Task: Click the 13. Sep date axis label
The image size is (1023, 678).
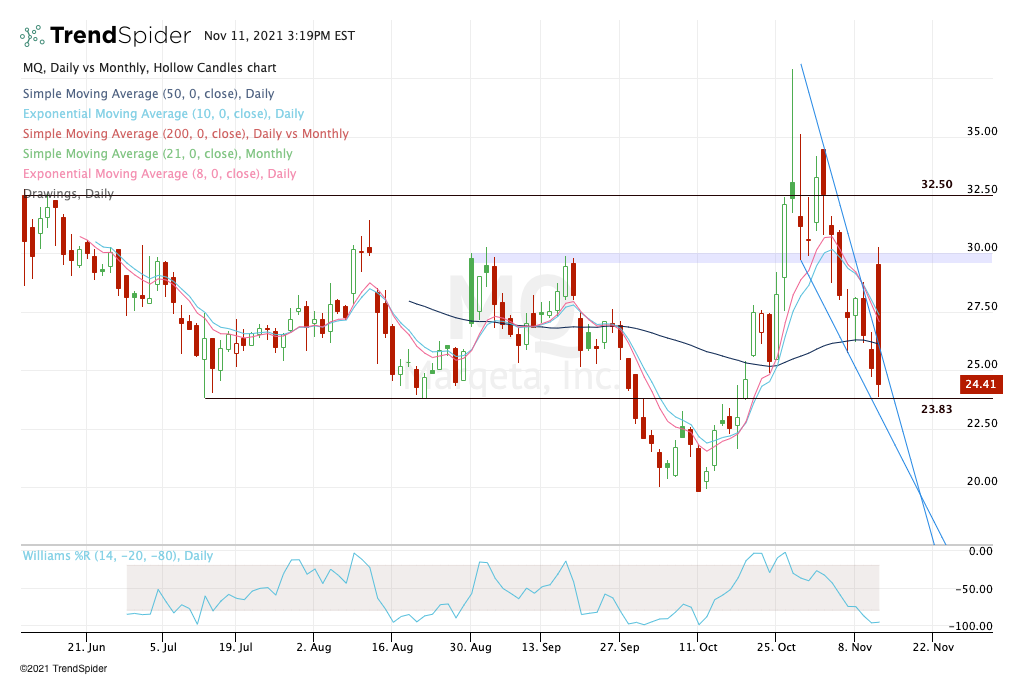Action: click(540, 648)
